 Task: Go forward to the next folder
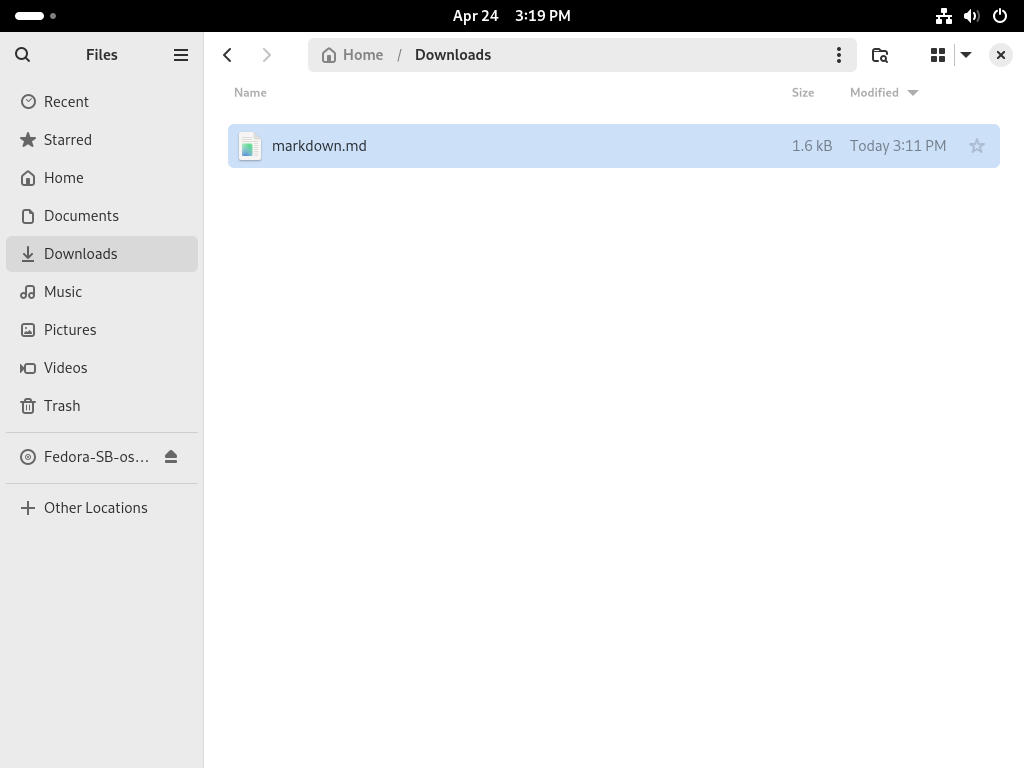click(x=266, y=55)
